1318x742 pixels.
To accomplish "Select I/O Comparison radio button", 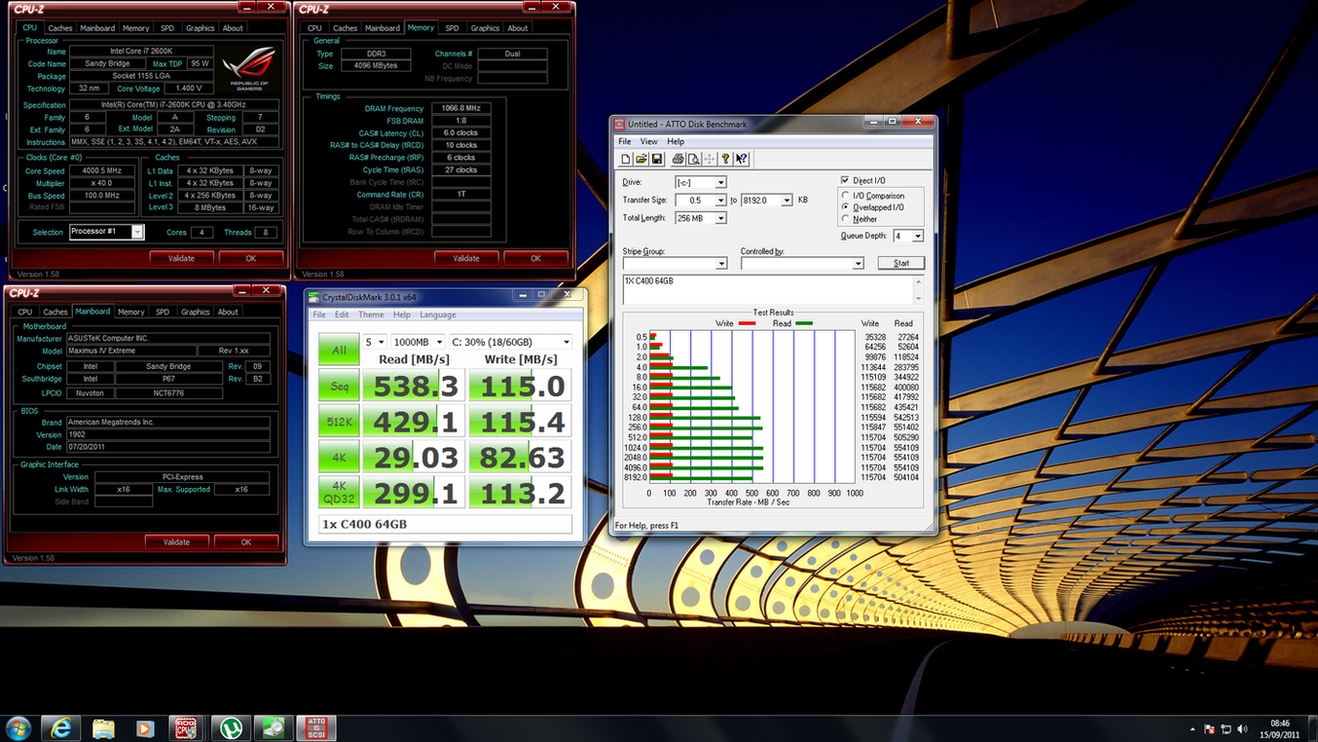I will pos(846,195).
